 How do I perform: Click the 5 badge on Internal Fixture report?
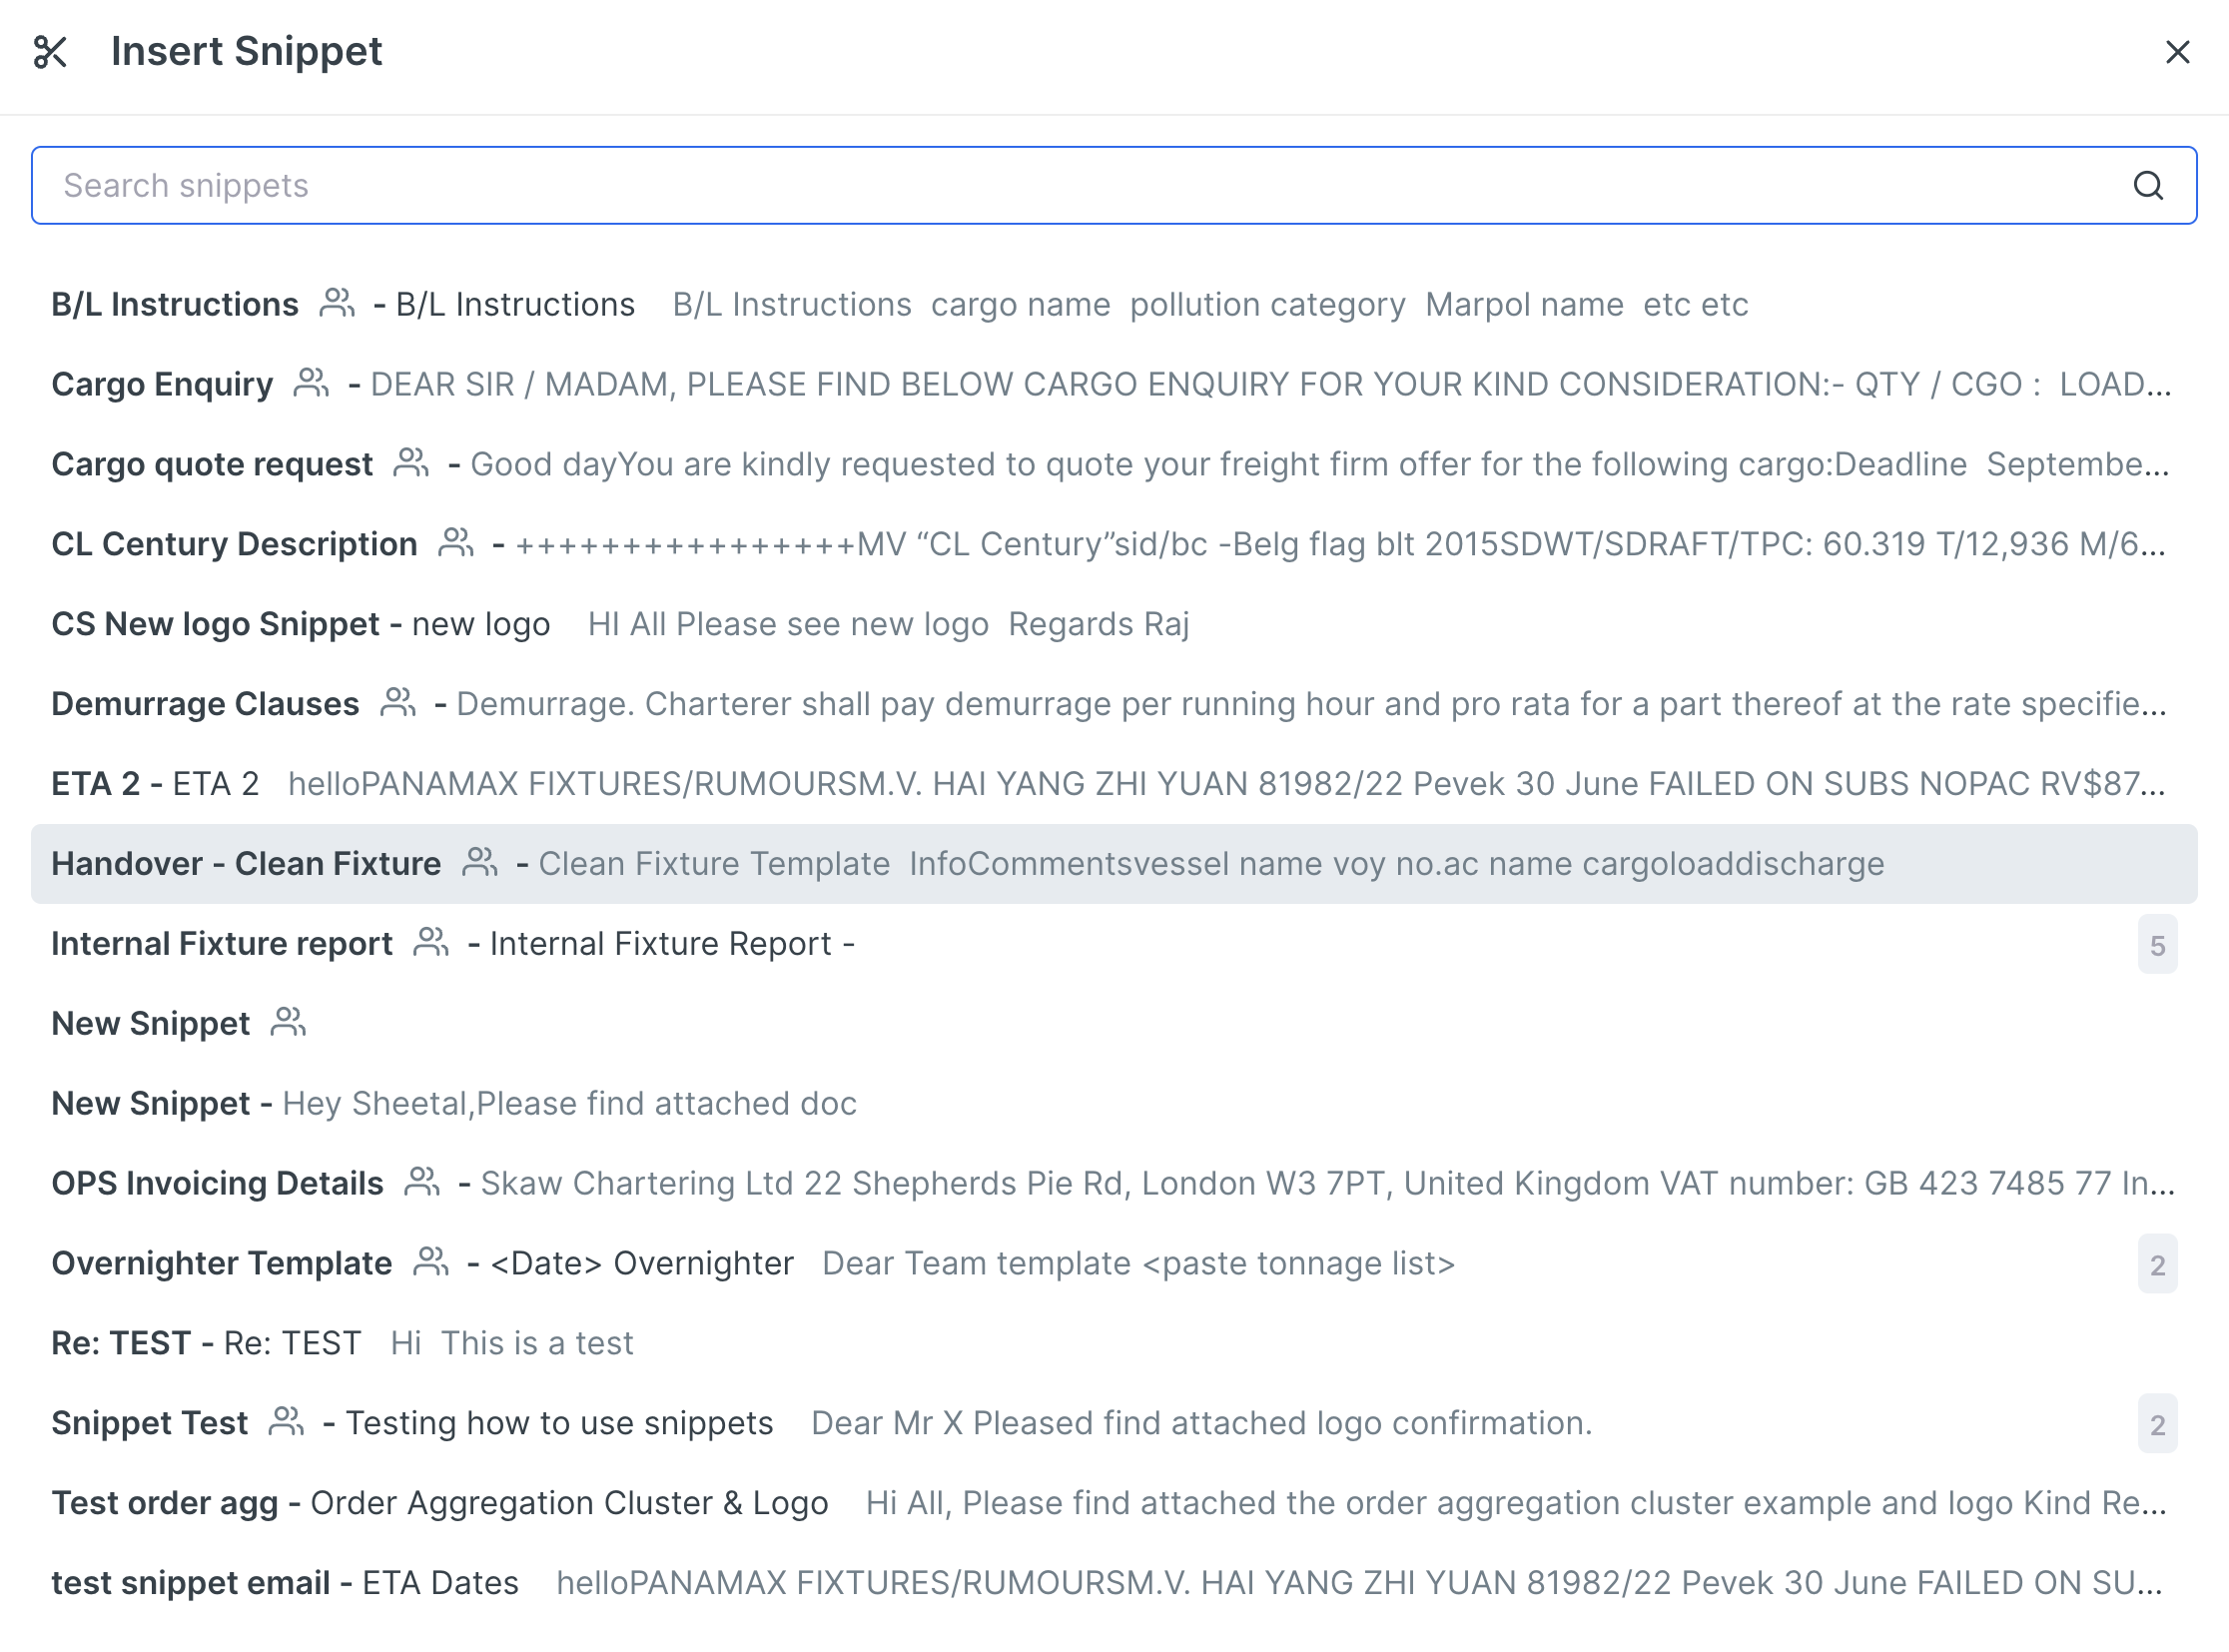pyautogui.click(x=2157, y=945)
